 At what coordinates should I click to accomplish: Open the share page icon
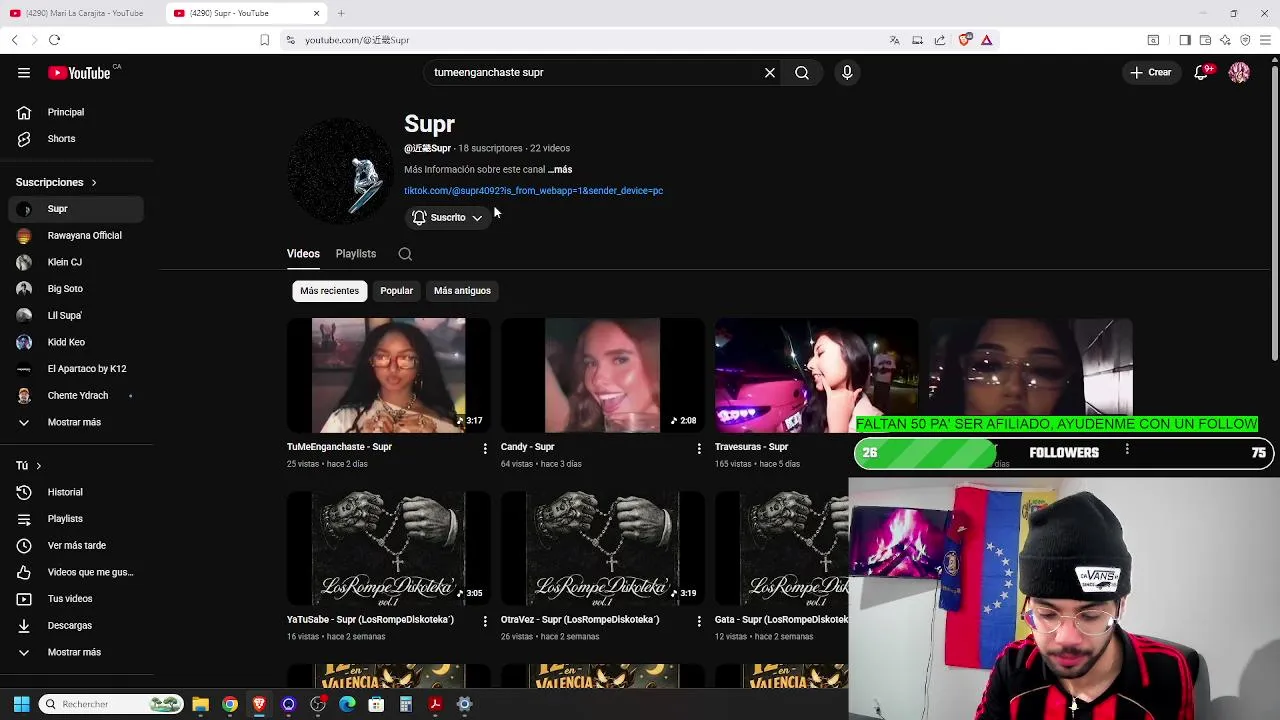click(940, 40)
